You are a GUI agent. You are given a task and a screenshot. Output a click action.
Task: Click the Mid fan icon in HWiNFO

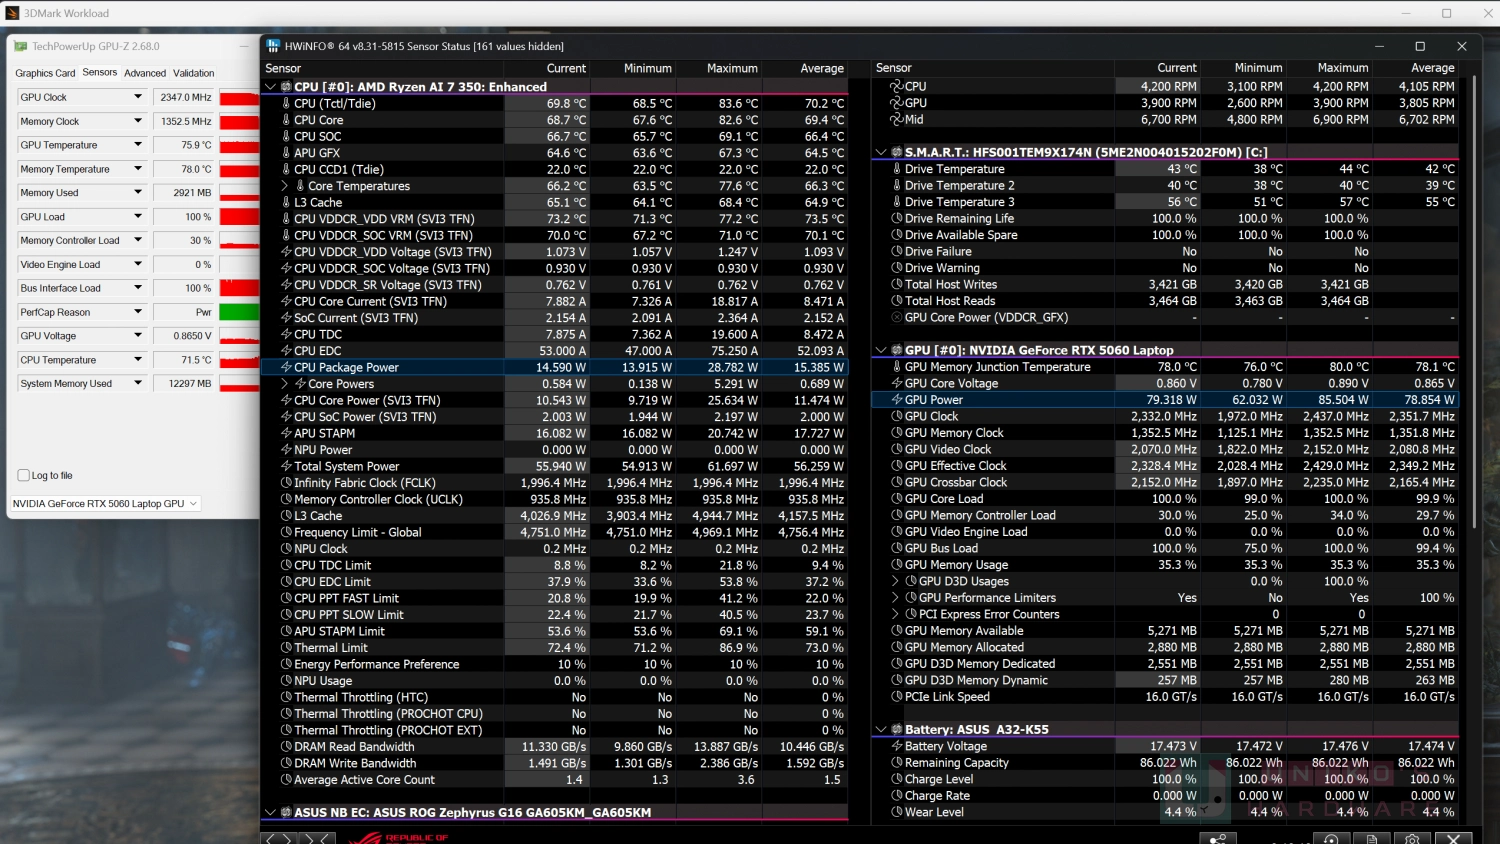[896, 119]
